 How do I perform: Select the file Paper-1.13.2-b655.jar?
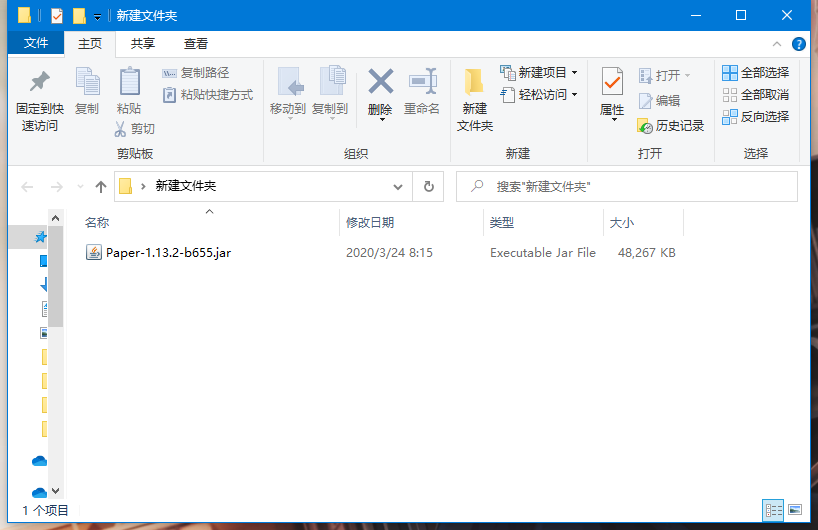169,253
